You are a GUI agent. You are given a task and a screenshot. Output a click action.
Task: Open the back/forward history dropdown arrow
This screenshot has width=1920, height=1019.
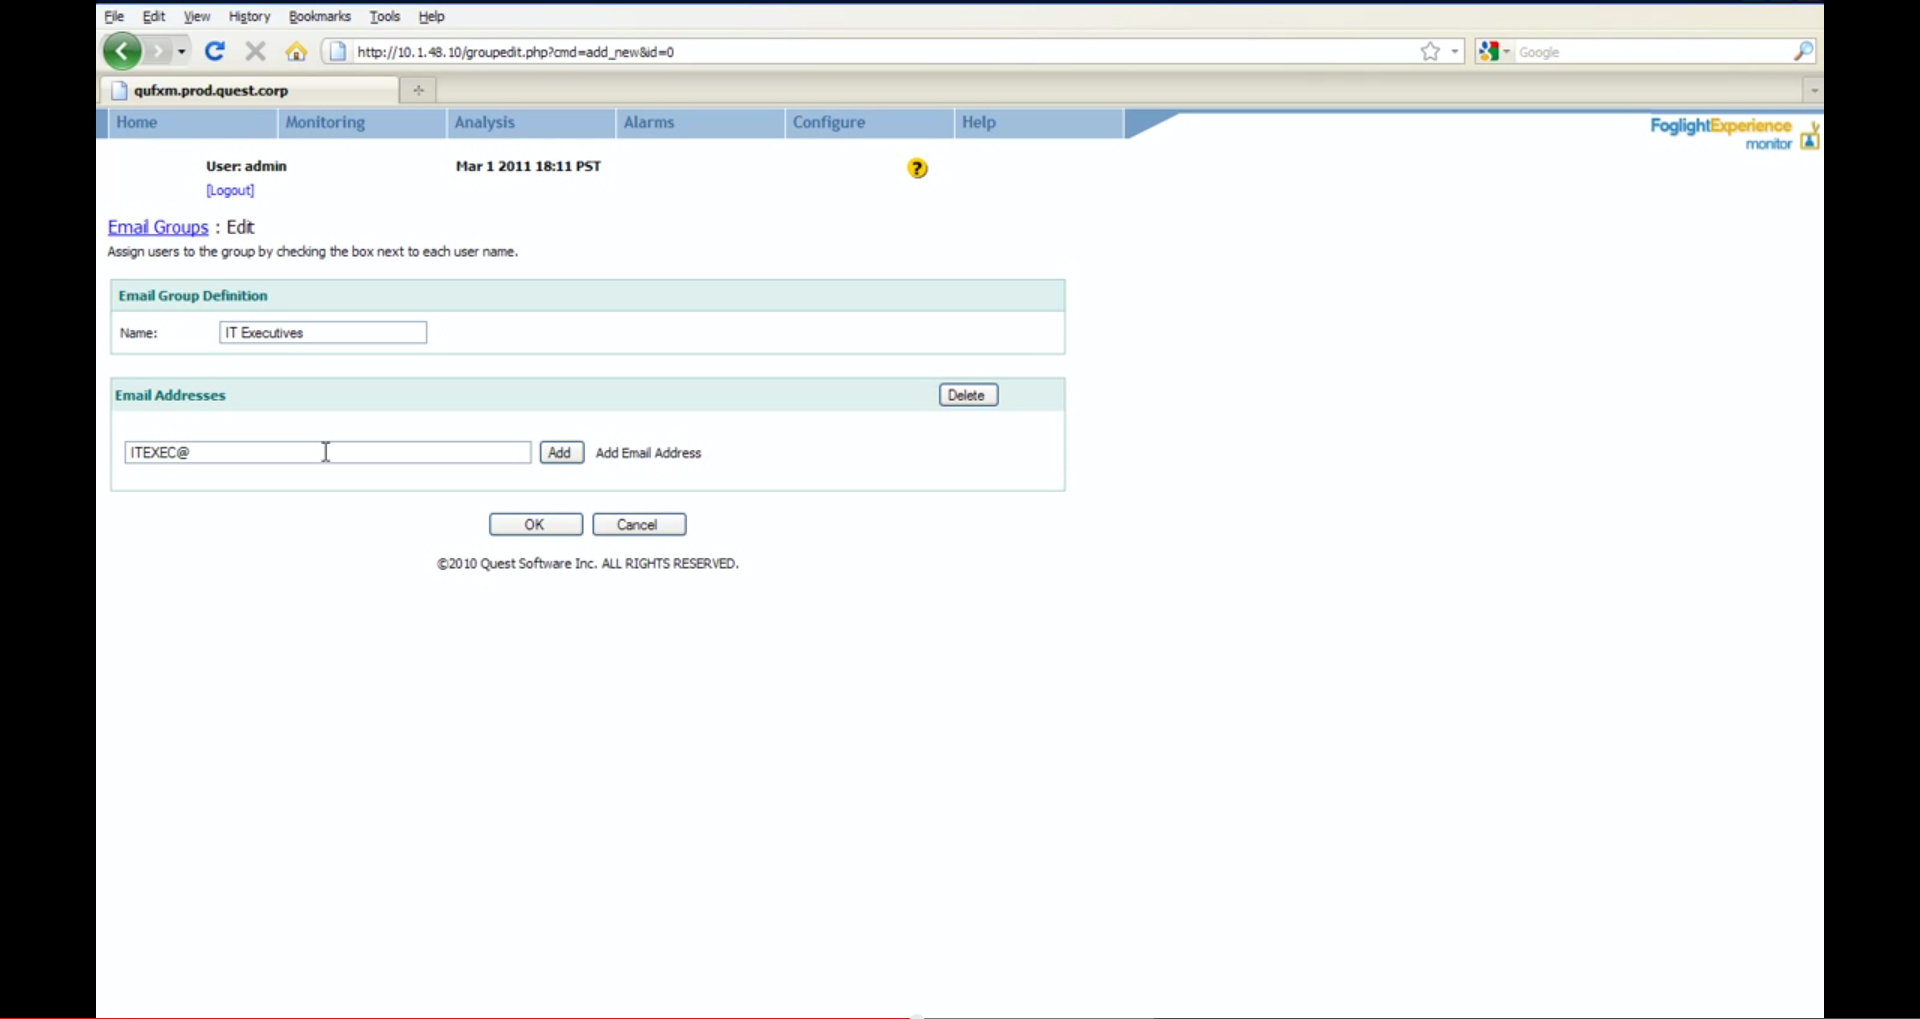(182, 51)
